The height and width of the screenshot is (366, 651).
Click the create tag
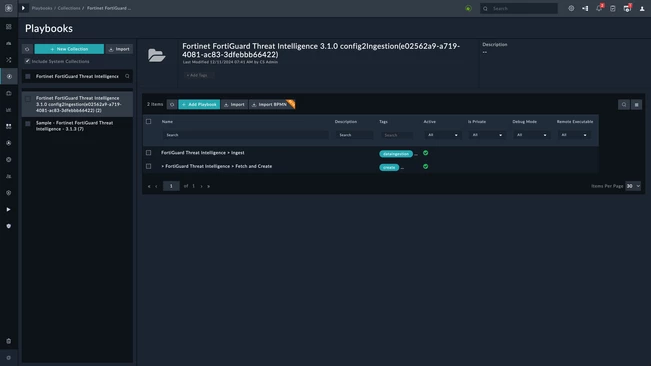389,168
